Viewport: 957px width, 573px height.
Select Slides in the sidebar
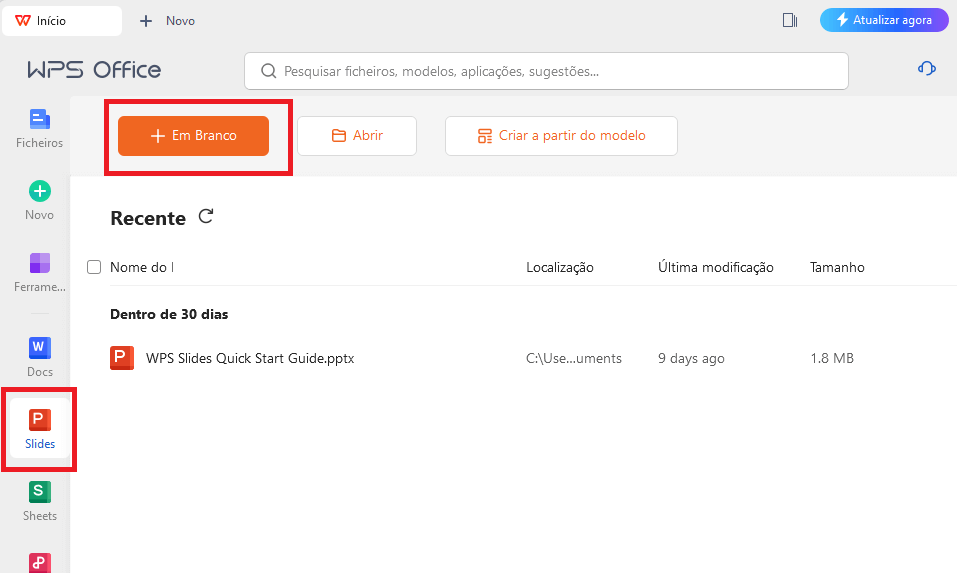pos(40,429)
